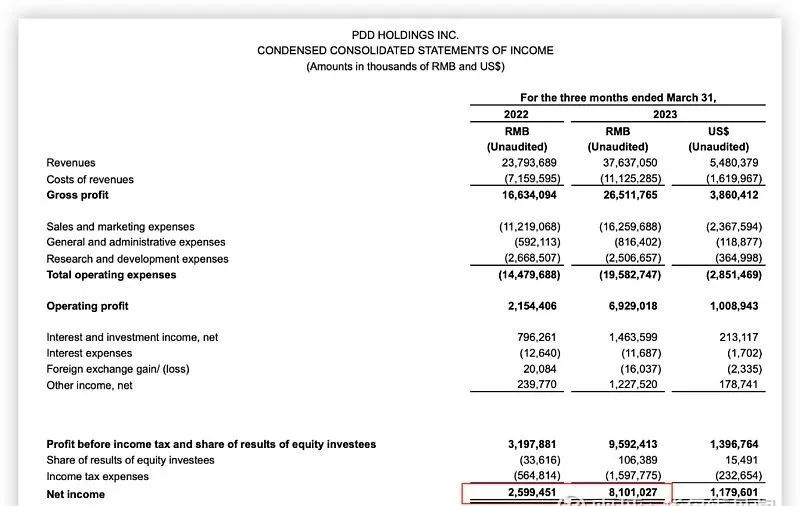This screenshot has width=800, height=506.
Task: Select operating profit value 2,154,406
Action: pyautogui.click(x=532, y=306)
